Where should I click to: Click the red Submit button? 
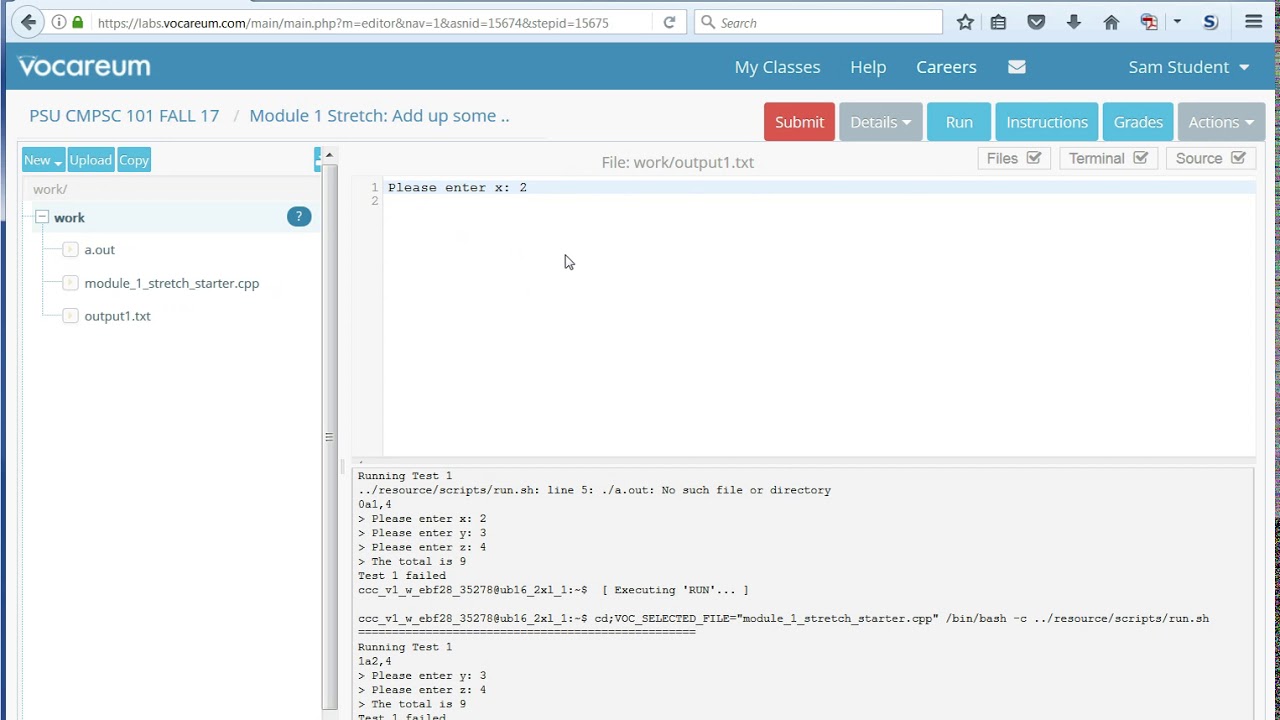[799, 122]
